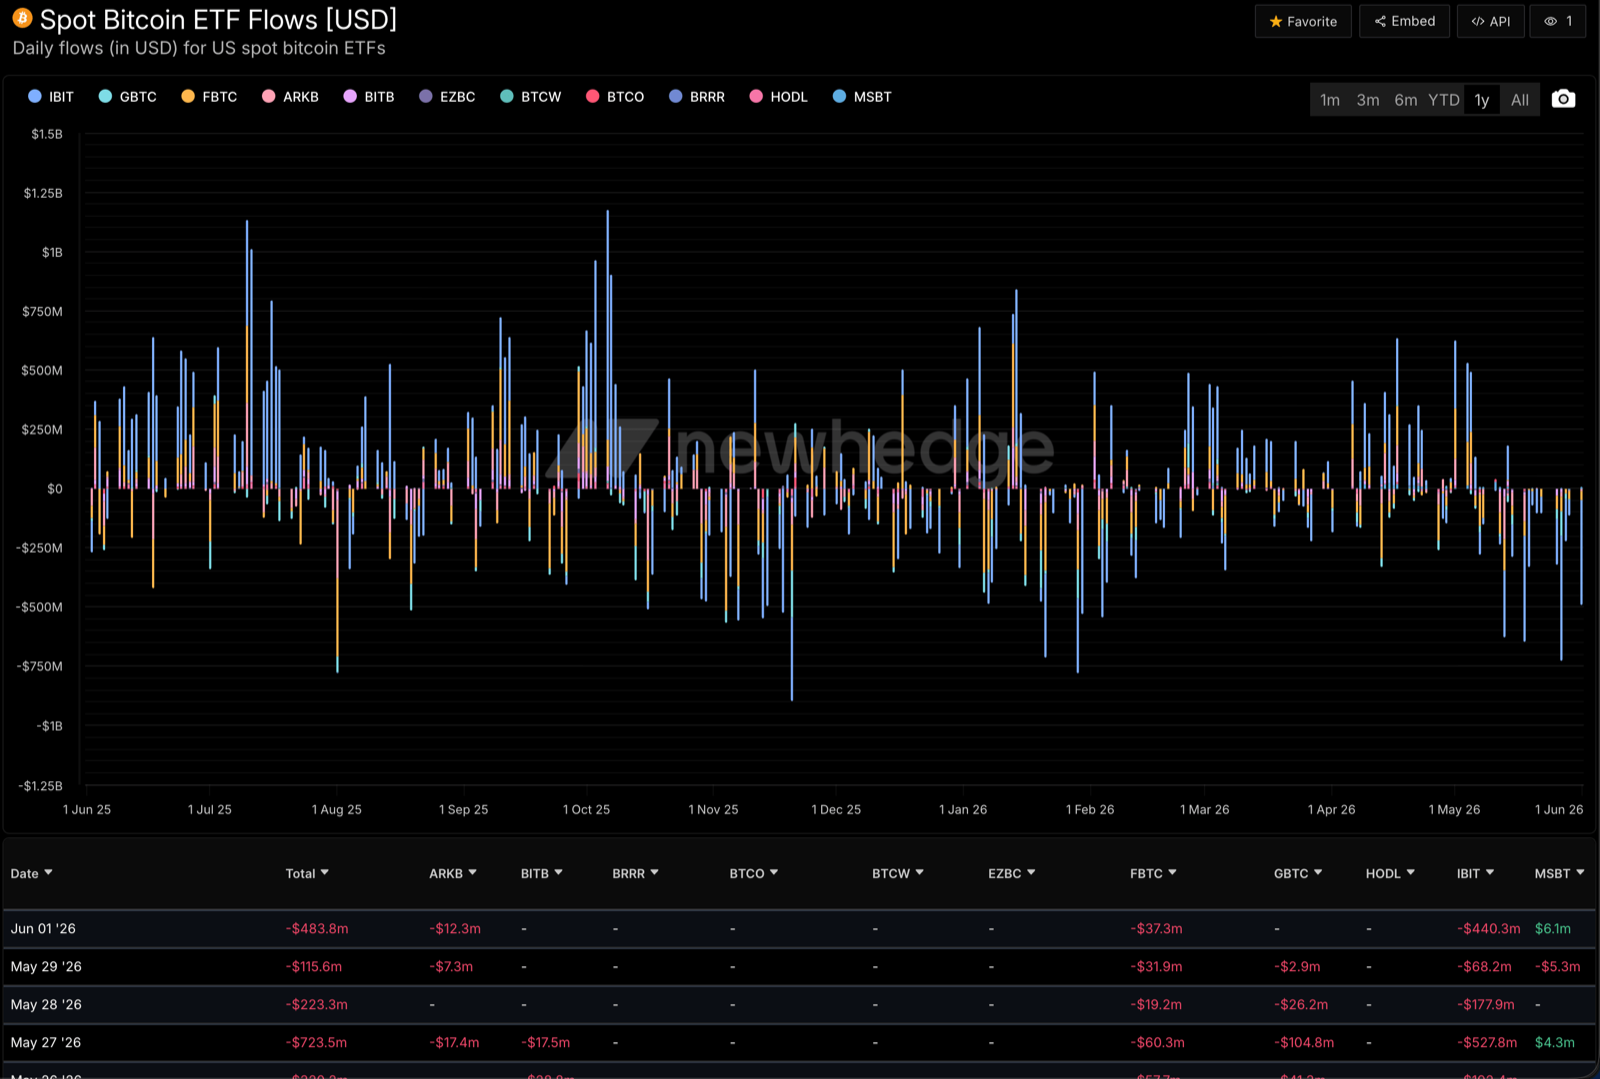Click the May 29 '26 row date
This screenshot has height=1079, width=1600.
(46, 967)
